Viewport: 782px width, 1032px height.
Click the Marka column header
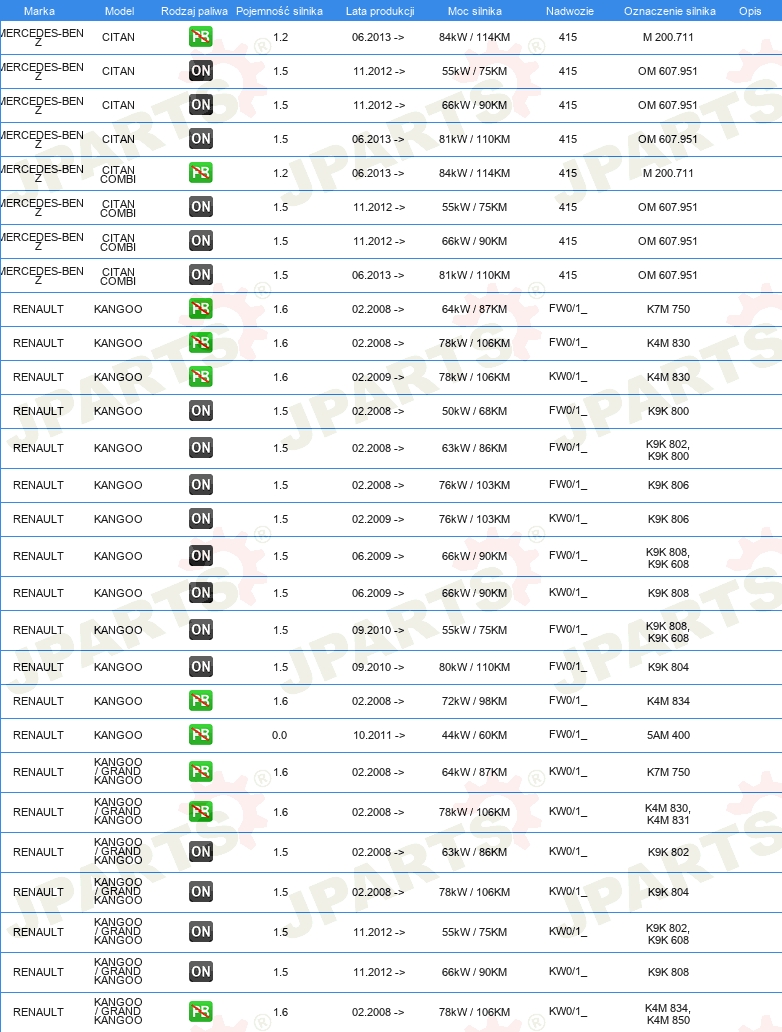[39, 11]
